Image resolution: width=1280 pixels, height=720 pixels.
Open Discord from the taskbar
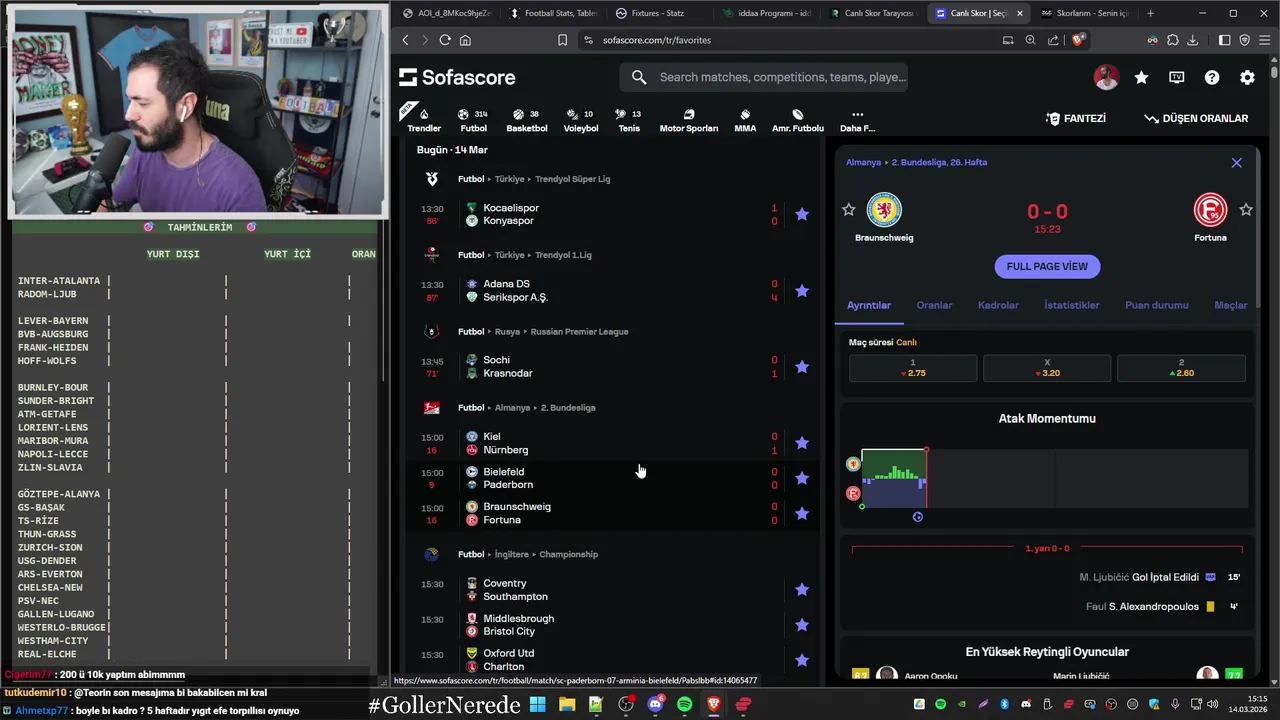(655, 704)
